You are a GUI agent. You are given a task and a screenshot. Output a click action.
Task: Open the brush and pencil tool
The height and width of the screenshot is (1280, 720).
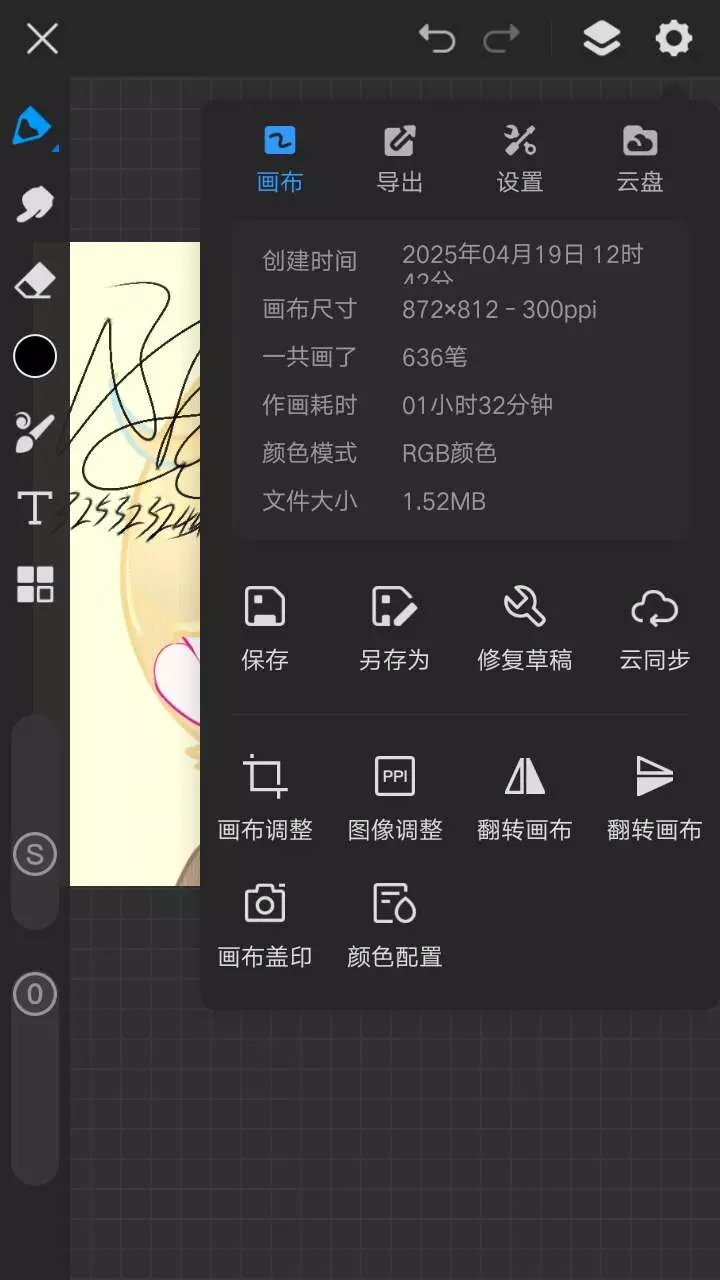(35, 432)
